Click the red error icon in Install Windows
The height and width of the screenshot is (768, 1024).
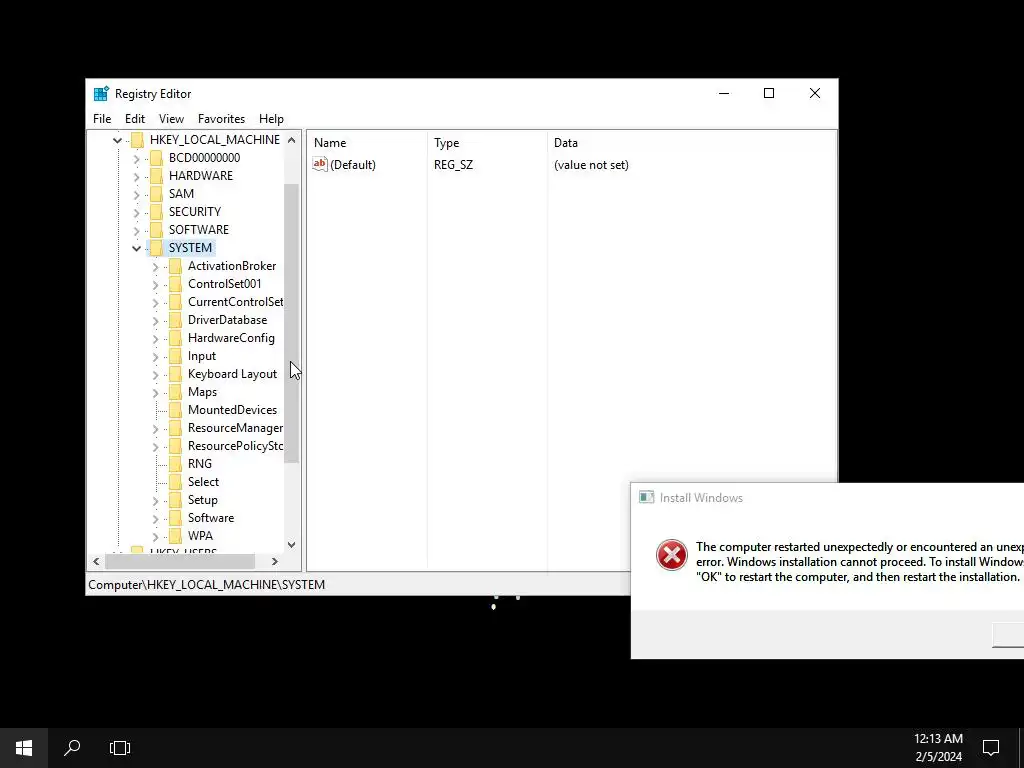(x=671, y=555)
